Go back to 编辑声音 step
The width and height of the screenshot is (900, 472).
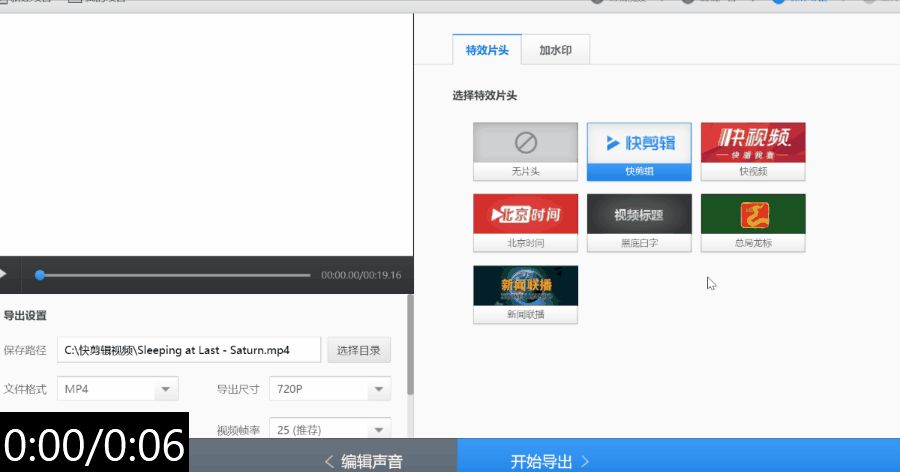click(x=363, y=461)
